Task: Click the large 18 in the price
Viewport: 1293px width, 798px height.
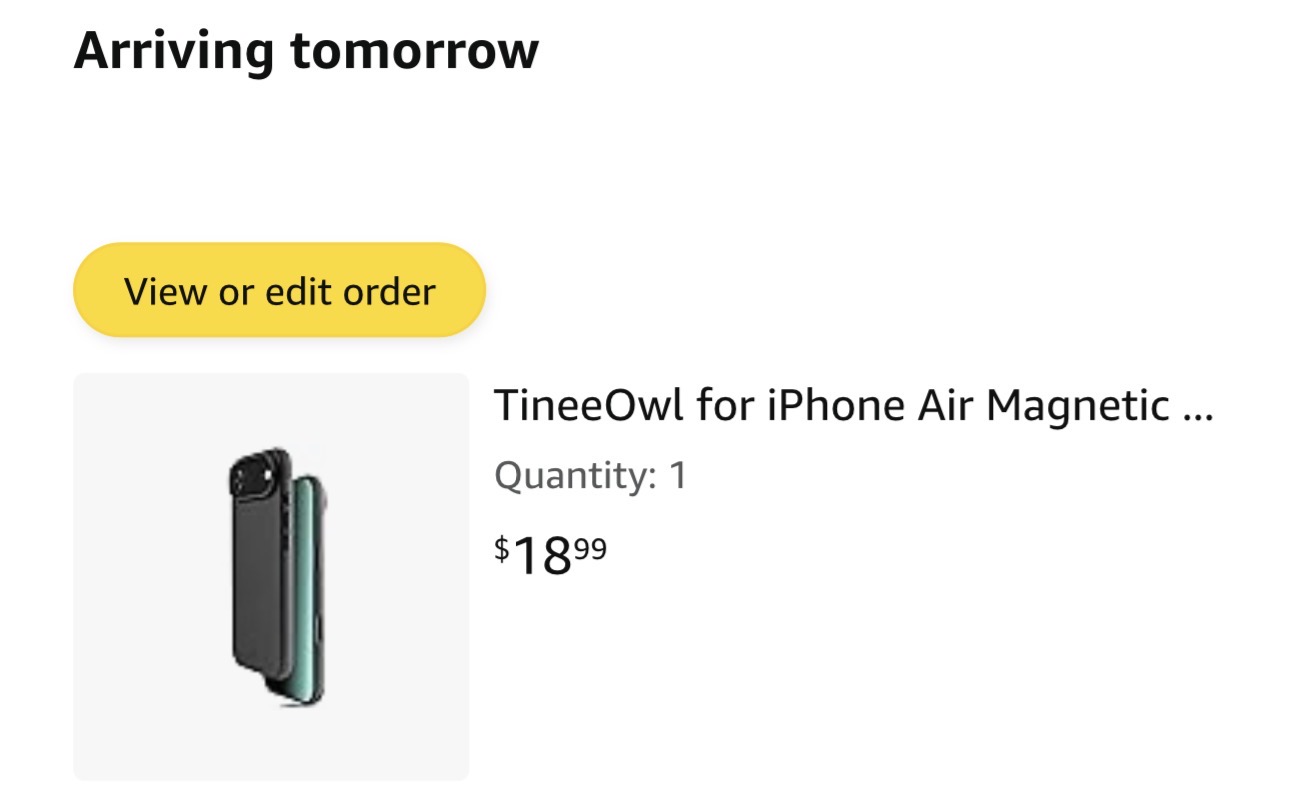Action: tap(542, 556)
